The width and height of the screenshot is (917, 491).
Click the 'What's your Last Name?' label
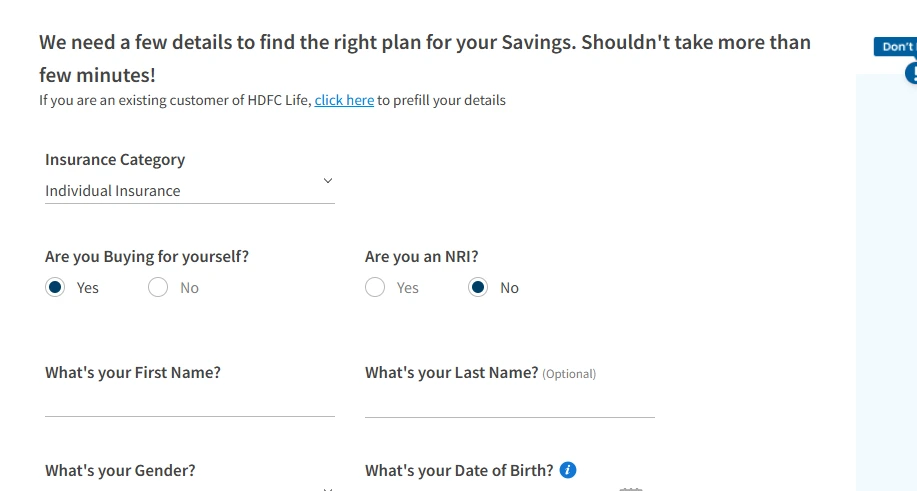tap(452, 373)
